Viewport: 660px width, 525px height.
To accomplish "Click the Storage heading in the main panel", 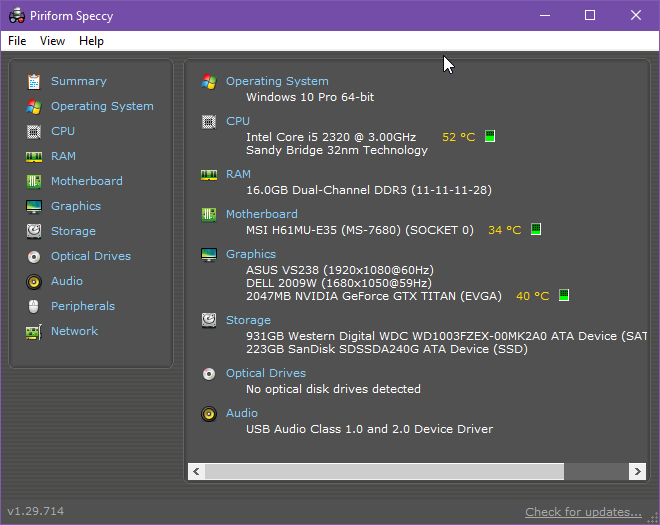I will (248, 320).
